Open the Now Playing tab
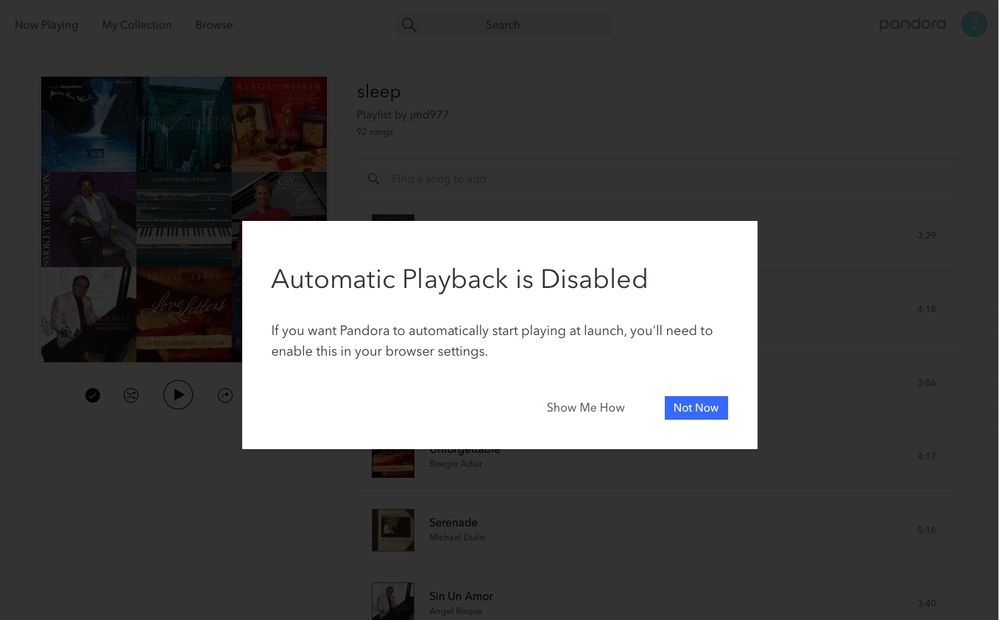The image size is (999, 620). tap(46, 25)
